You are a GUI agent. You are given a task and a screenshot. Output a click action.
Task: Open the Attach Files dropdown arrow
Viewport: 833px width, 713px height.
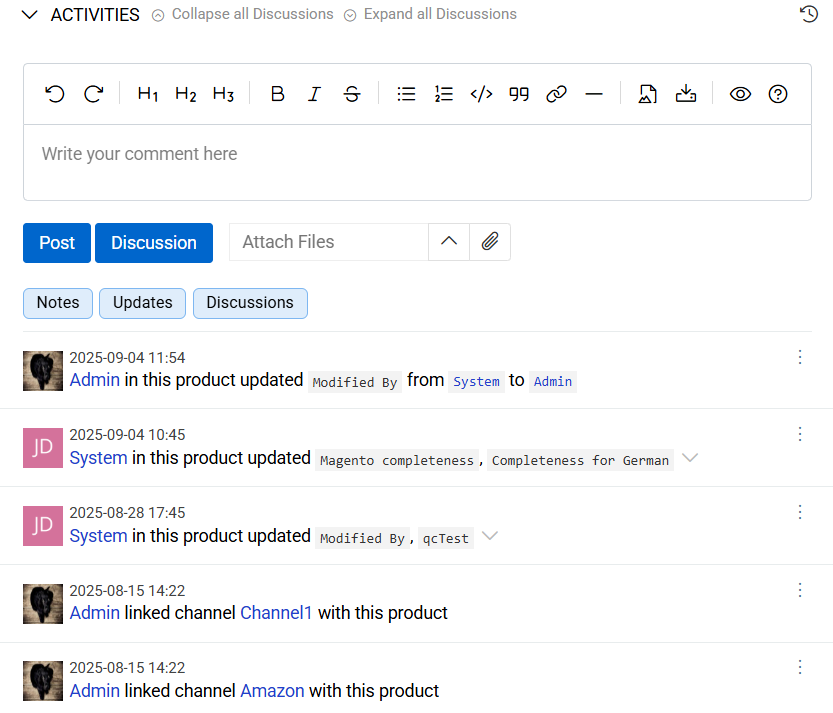(x=449, y=242)
